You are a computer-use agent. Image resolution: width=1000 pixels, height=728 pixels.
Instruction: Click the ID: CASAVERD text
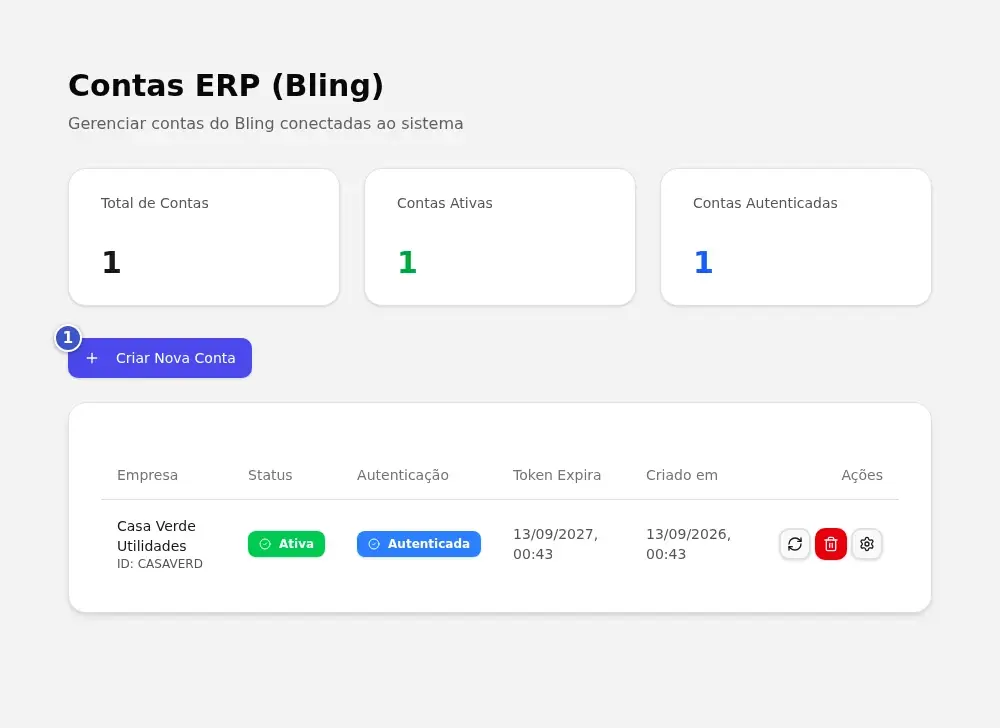tap(159, 564)
